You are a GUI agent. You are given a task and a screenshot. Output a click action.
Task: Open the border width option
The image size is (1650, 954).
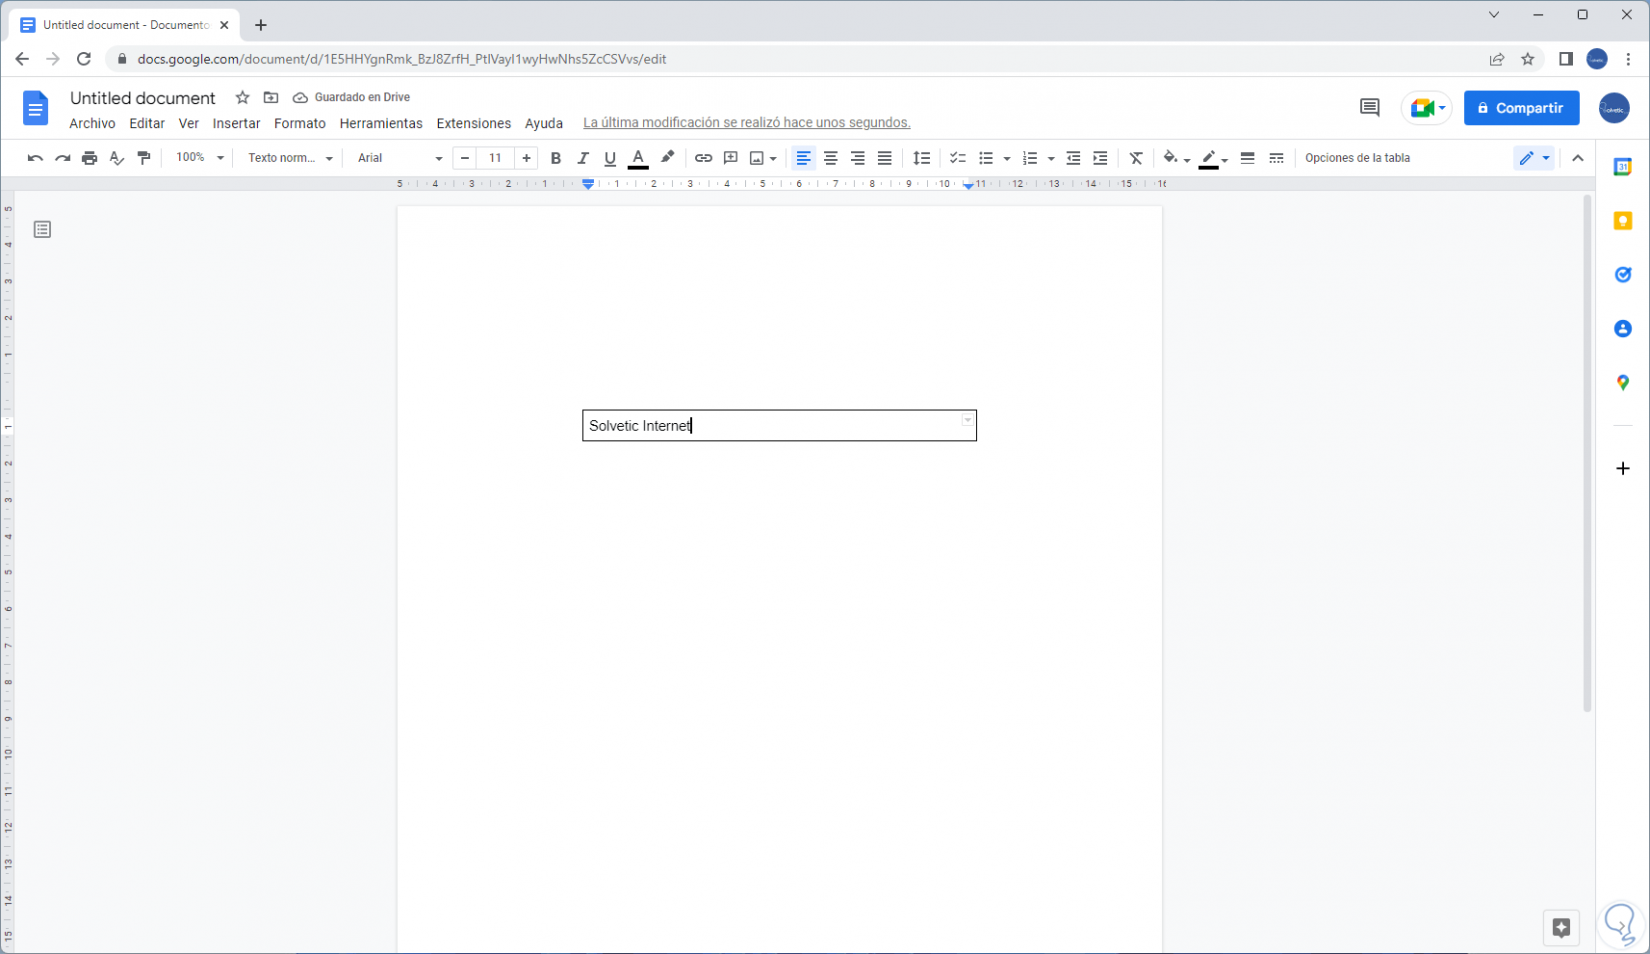pyautogui.click(x=1247, y=158)
